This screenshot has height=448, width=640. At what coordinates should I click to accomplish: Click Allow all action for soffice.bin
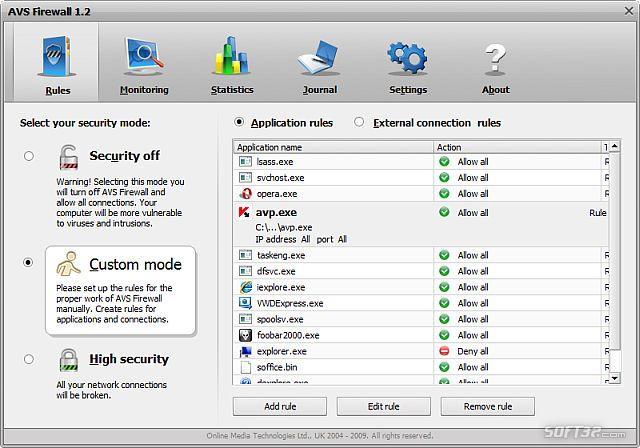[473, 367]
